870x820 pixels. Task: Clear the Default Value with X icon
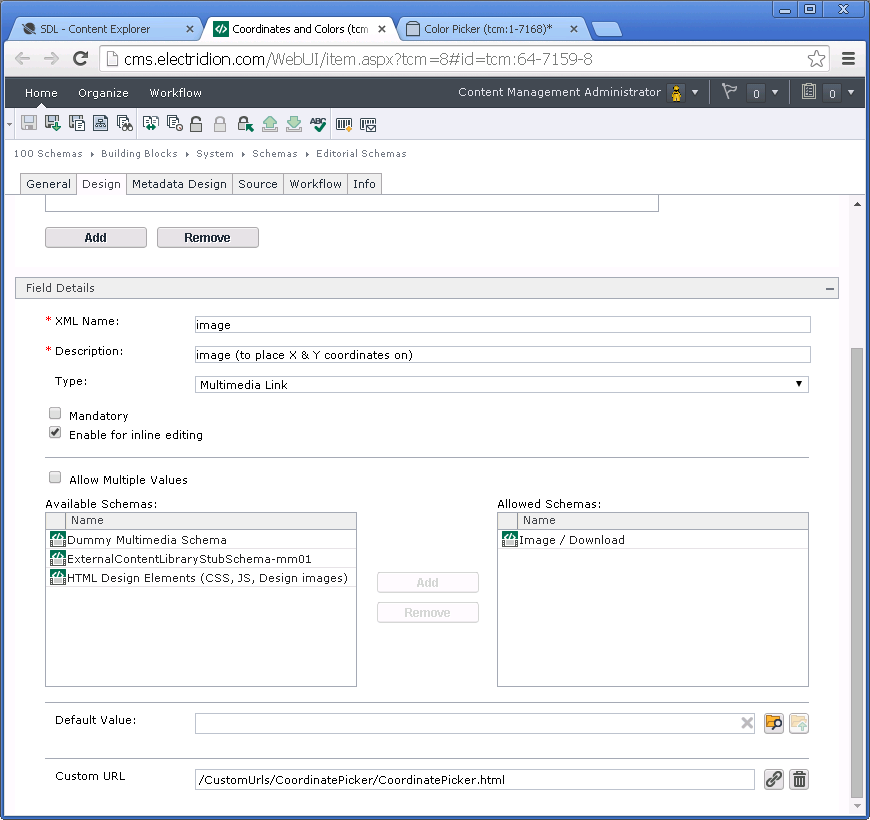point(747,723)
